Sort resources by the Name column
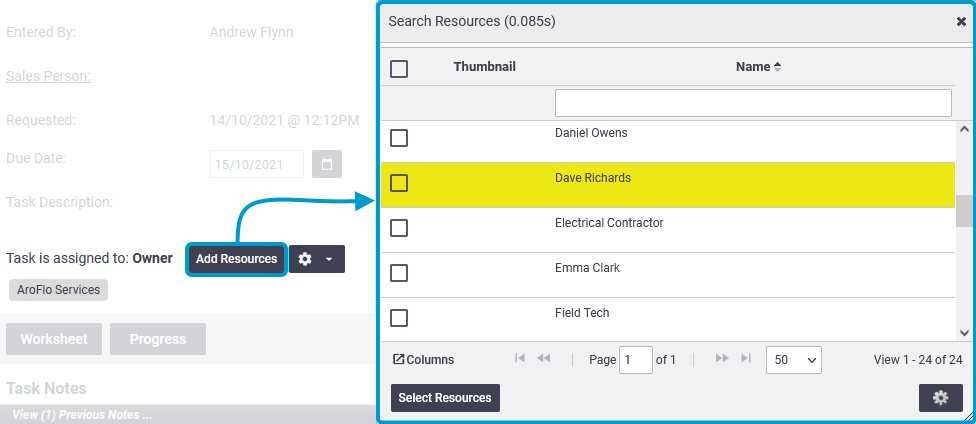Screen dimensions: 976x424 click(x=758, y=67)
